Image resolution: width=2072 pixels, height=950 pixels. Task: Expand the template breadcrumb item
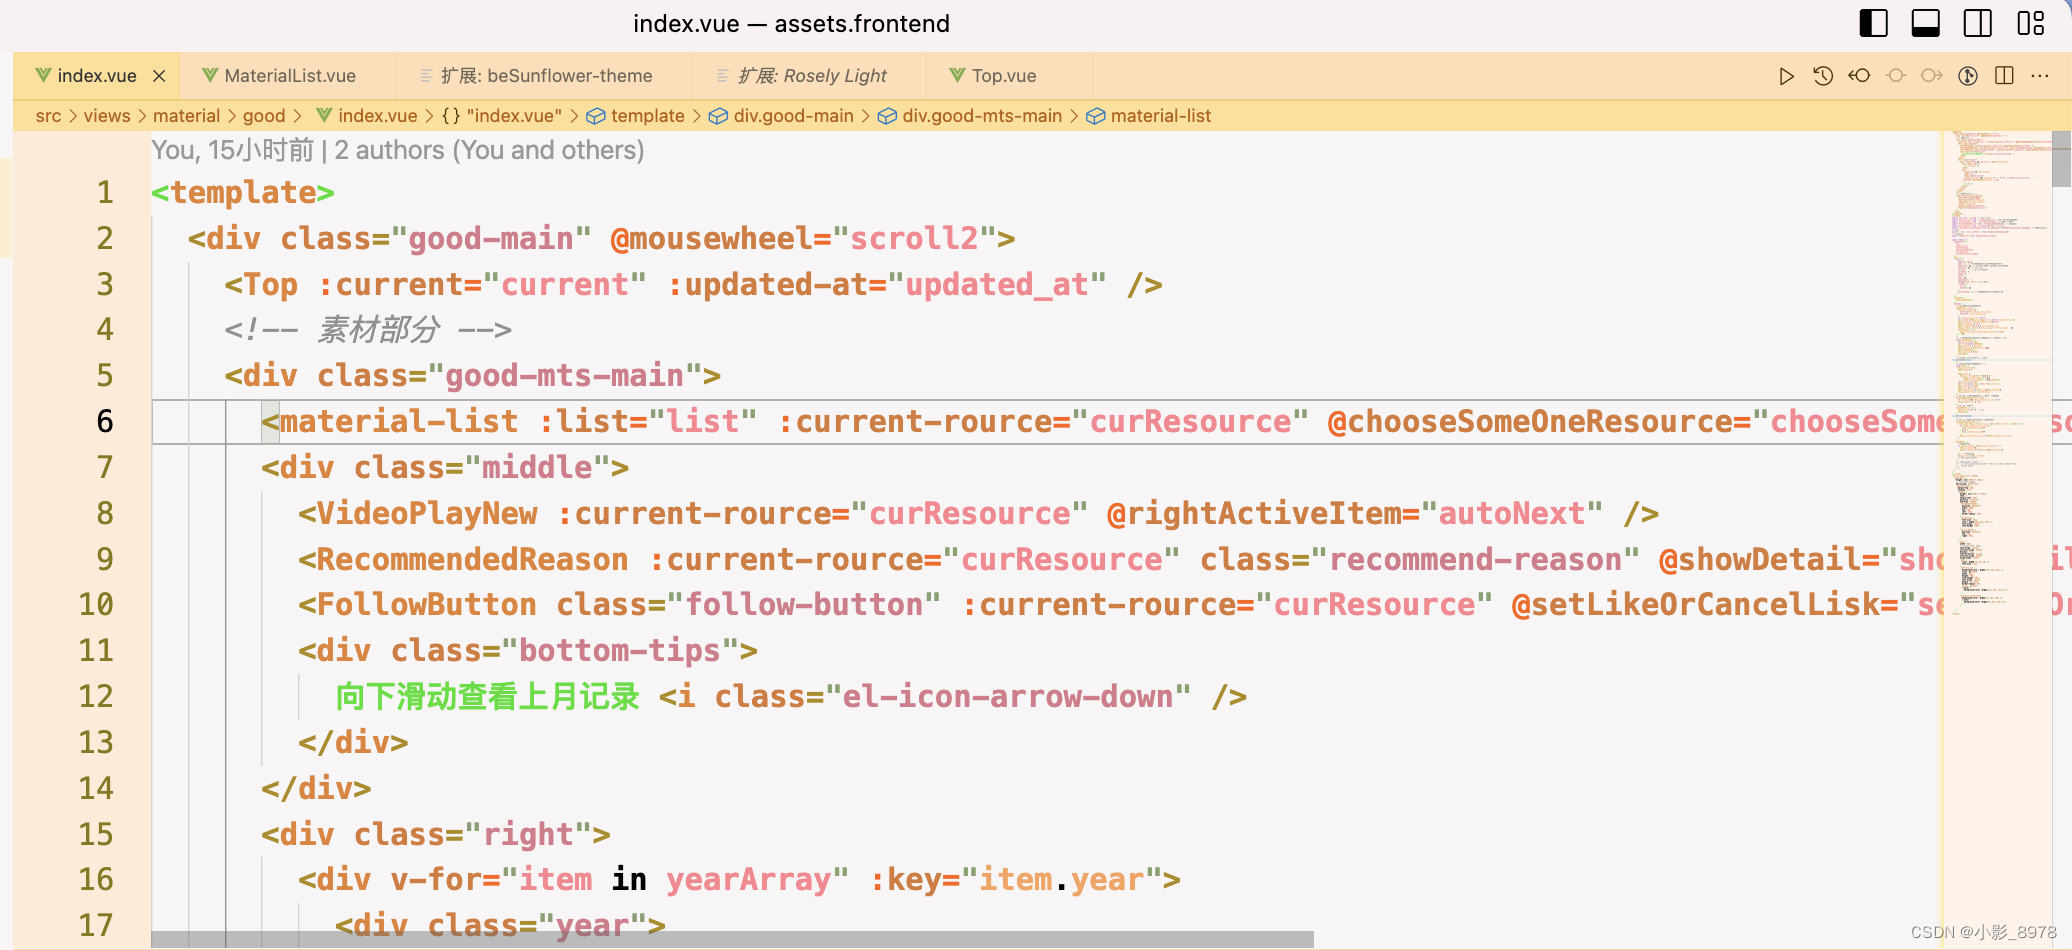point(646,115)
